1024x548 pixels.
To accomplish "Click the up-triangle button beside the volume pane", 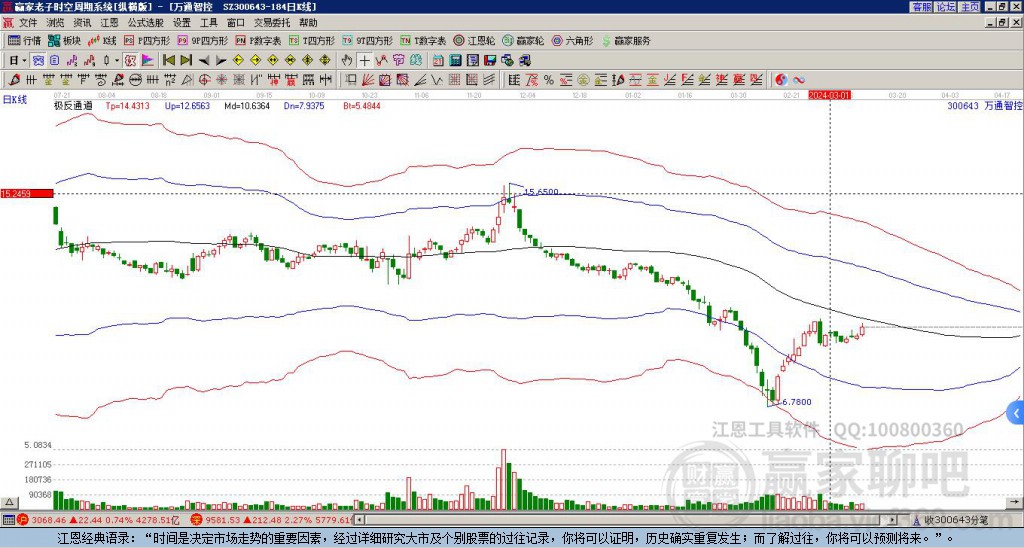I will click(8, 502).
